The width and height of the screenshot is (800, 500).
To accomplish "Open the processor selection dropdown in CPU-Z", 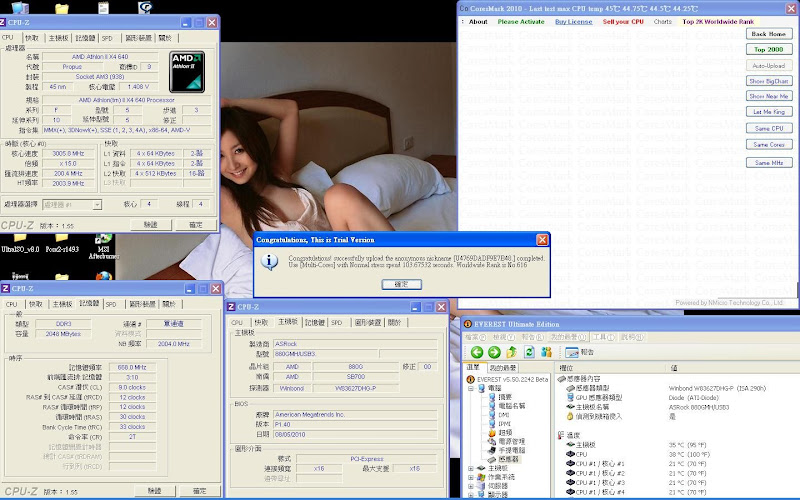I will 71,204.
